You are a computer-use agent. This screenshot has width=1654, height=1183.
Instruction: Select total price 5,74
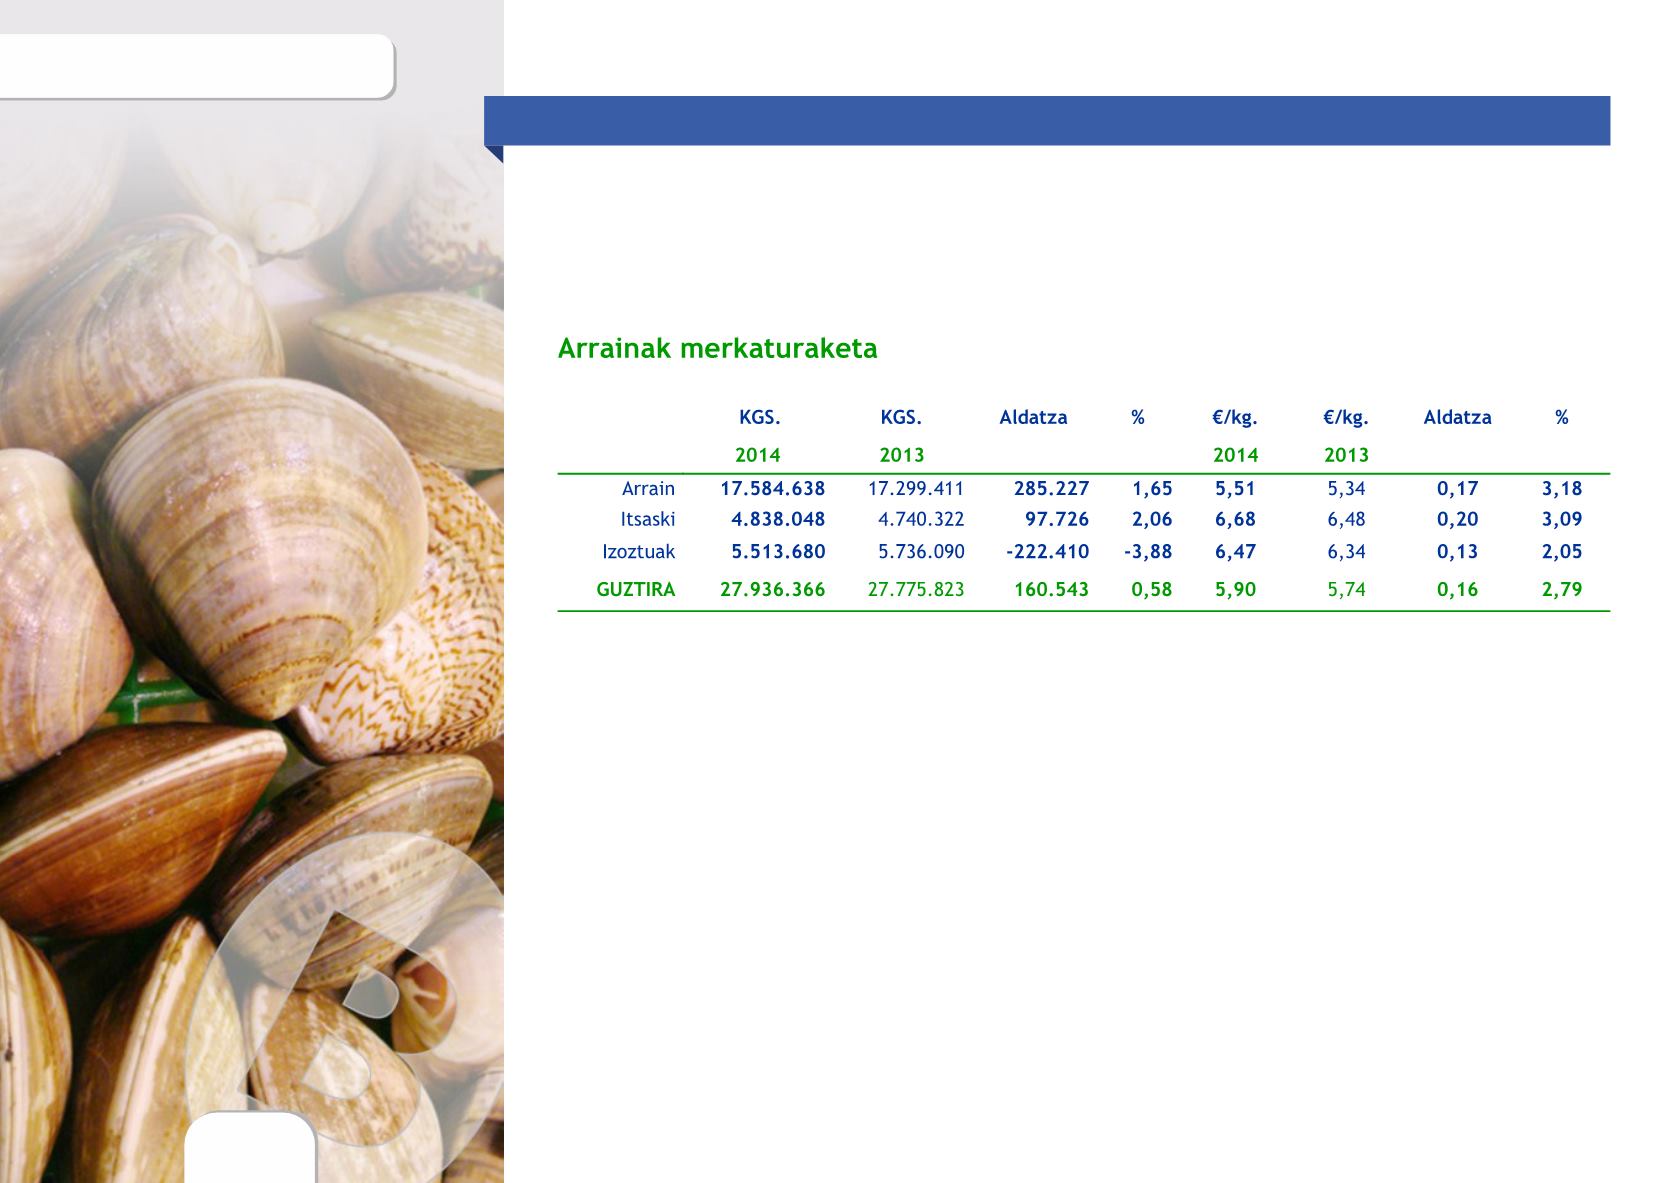coord(1346,589)
